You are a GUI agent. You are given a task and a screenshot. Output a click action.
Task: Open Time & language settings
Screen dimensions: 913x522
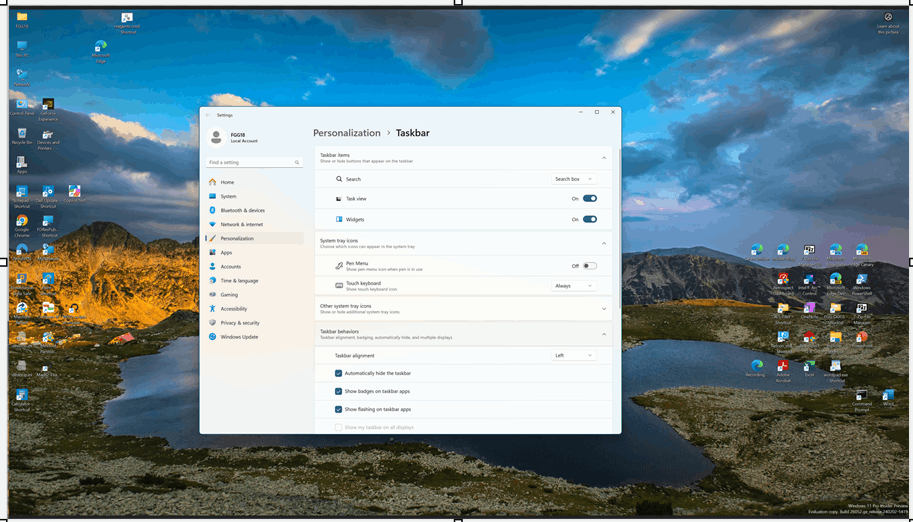[x=254, y=281]
